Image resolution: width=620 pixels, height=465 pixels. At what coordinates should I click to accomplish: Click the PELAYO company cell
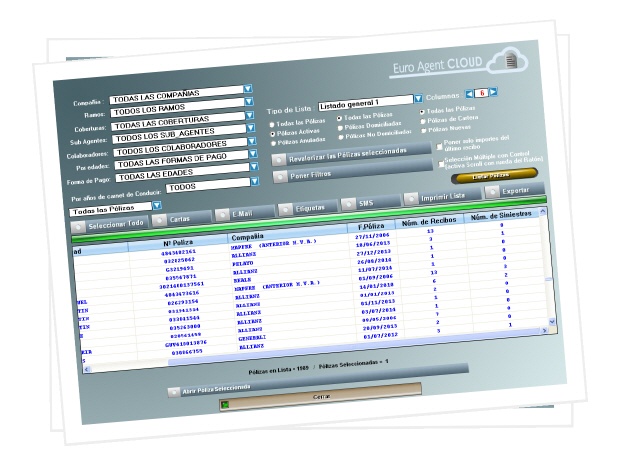(x=243, y=263)
